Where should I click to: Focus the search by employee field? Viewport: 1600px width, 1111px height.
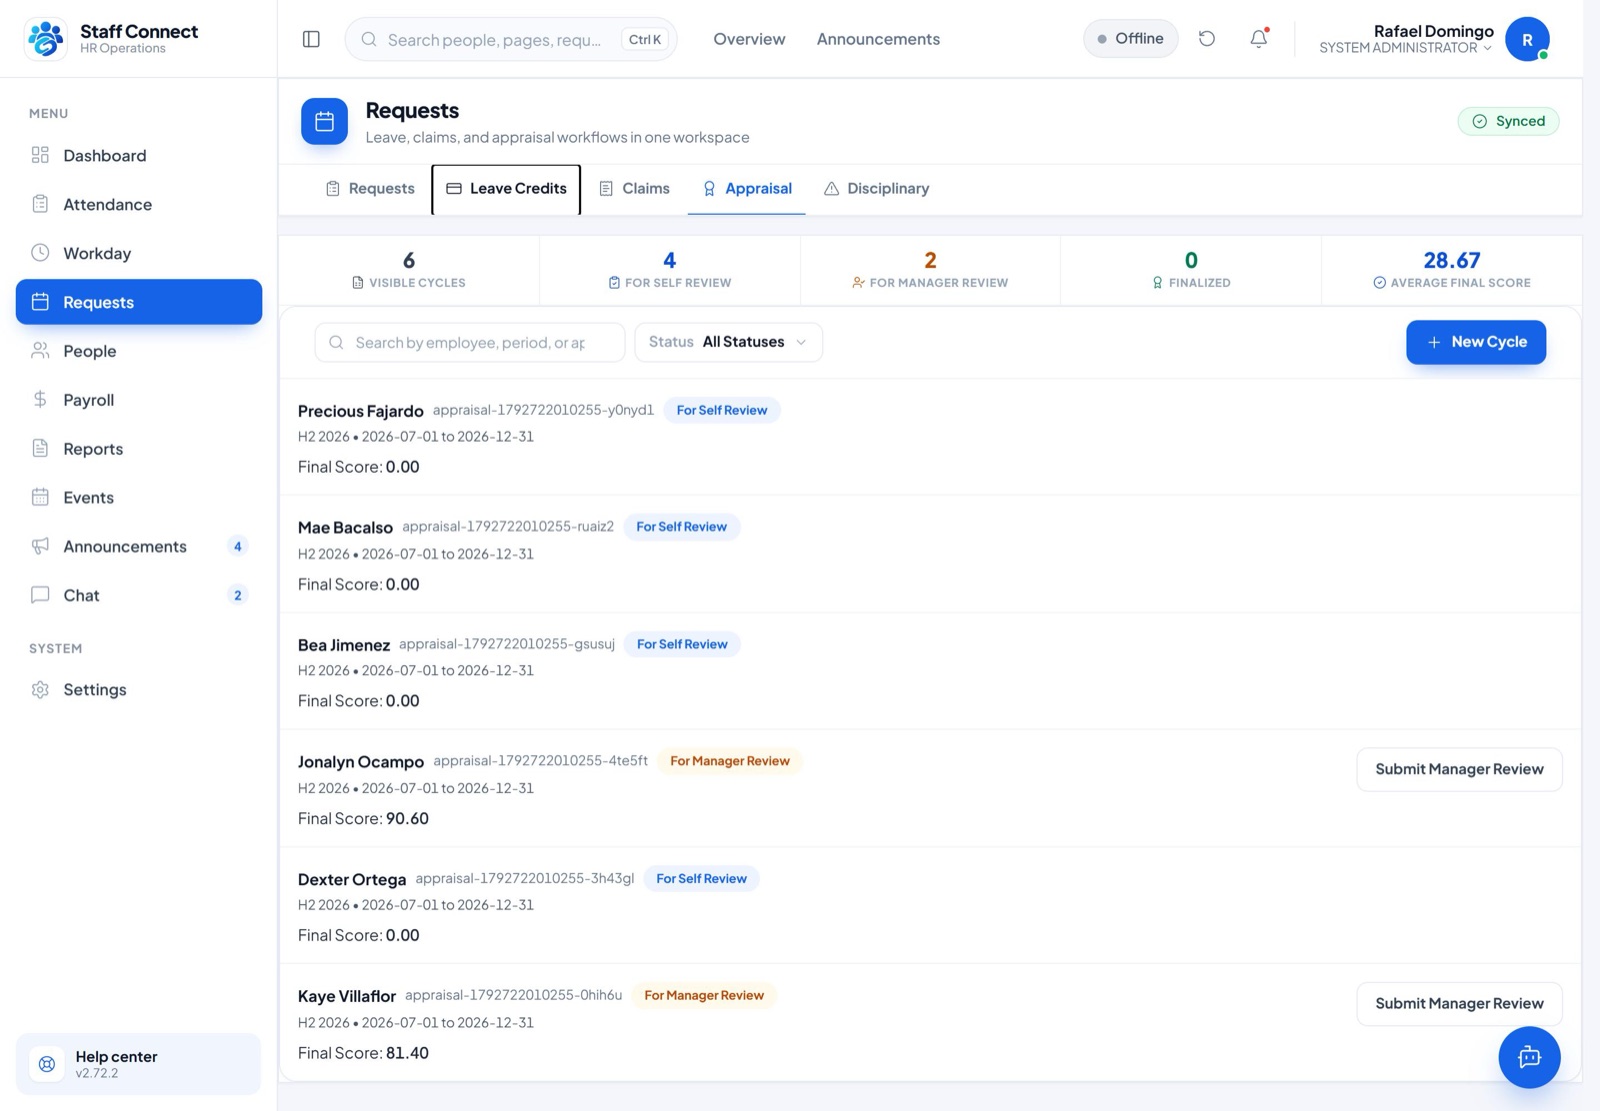point(470,342)
